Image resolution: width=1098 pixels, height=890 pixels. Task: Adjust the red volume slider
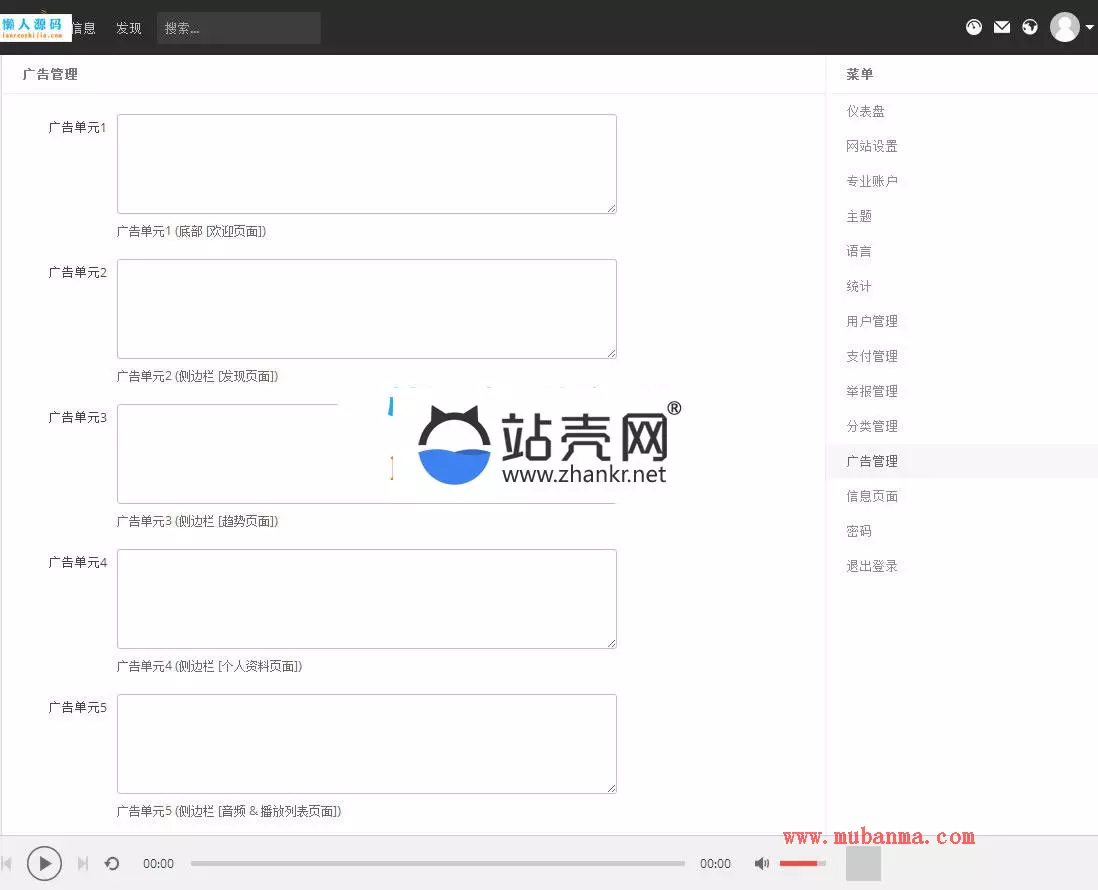click(x=802, y=863)
